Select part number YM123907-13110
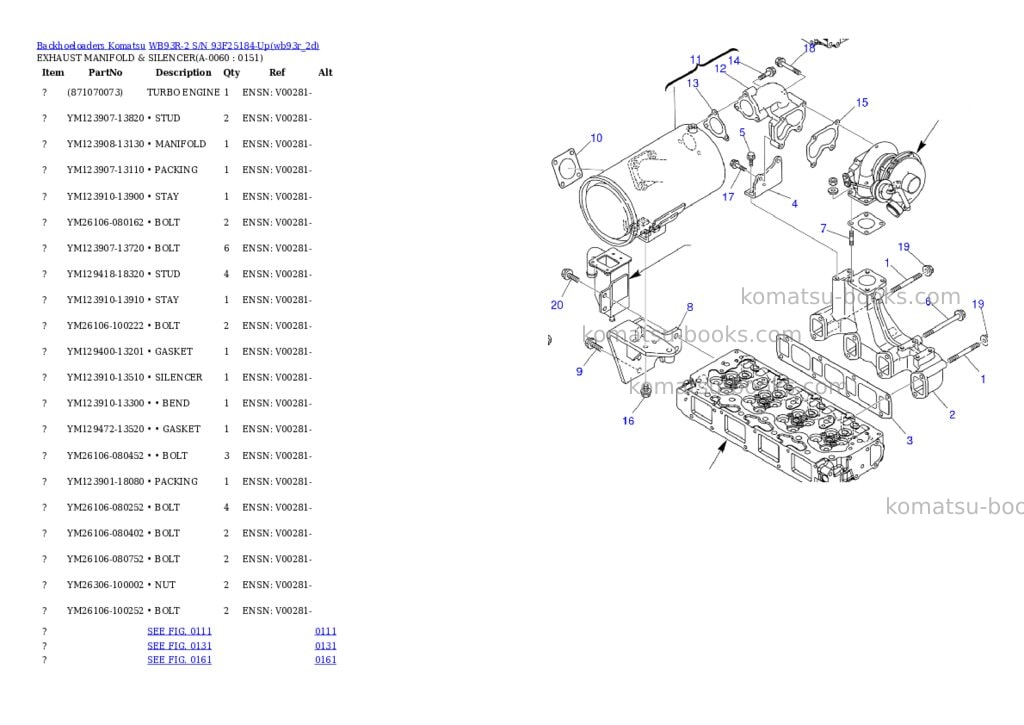This screenshot has height=725, width=1024. (105, 170)
